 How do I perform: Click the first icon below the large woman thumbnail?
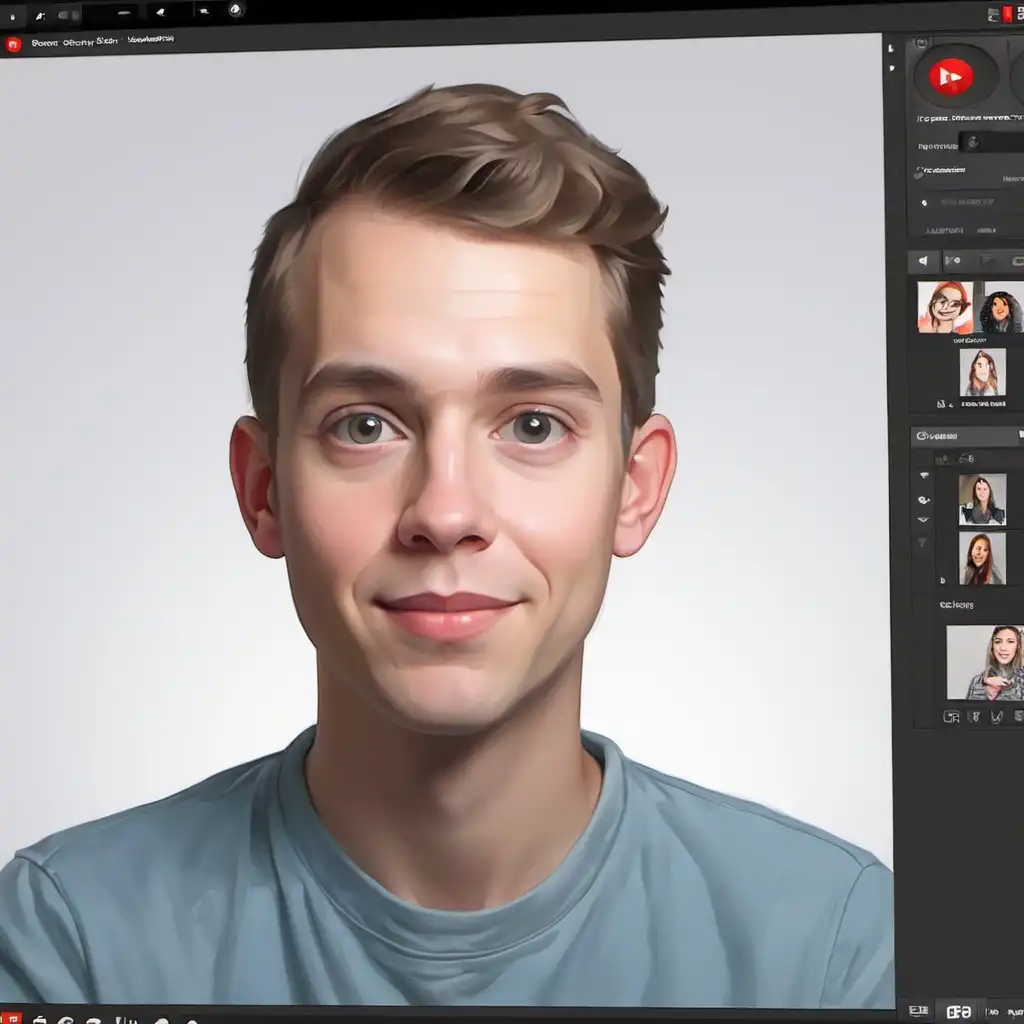point(951,716)
